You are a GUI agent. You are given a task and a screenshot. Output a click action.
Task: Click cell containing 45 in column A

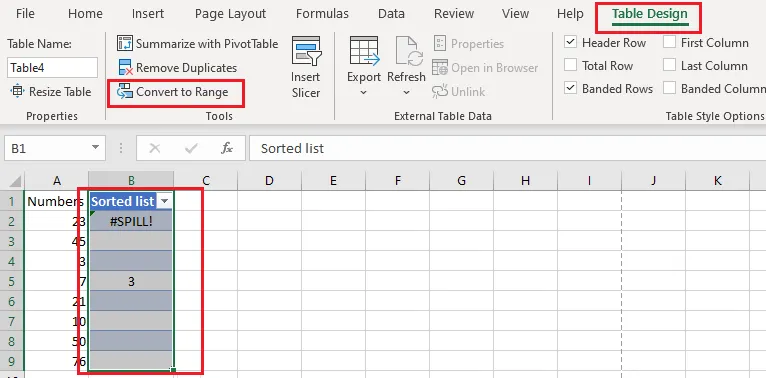click(x=57, y=241)
